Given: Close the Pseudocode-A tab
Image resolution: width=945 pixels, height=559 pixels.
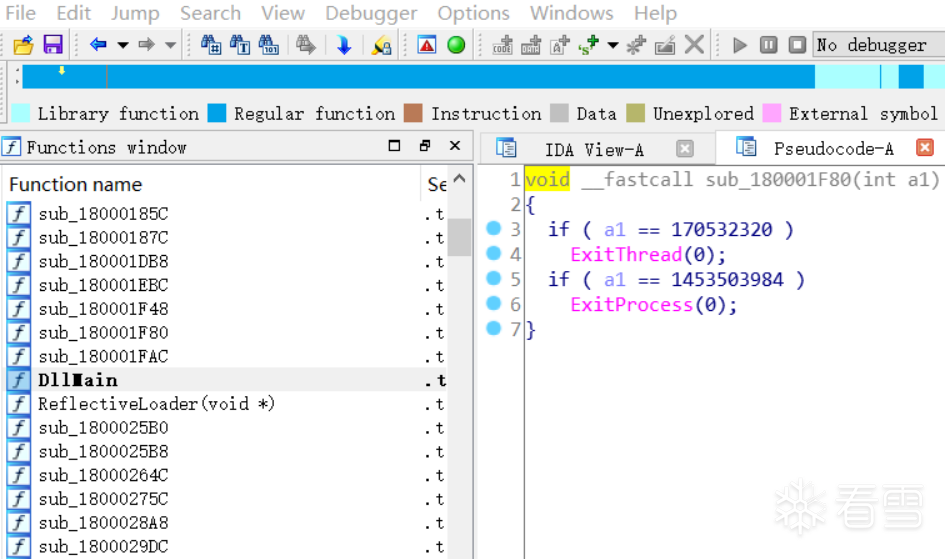Looking at the screenshot, I should 925,147.
